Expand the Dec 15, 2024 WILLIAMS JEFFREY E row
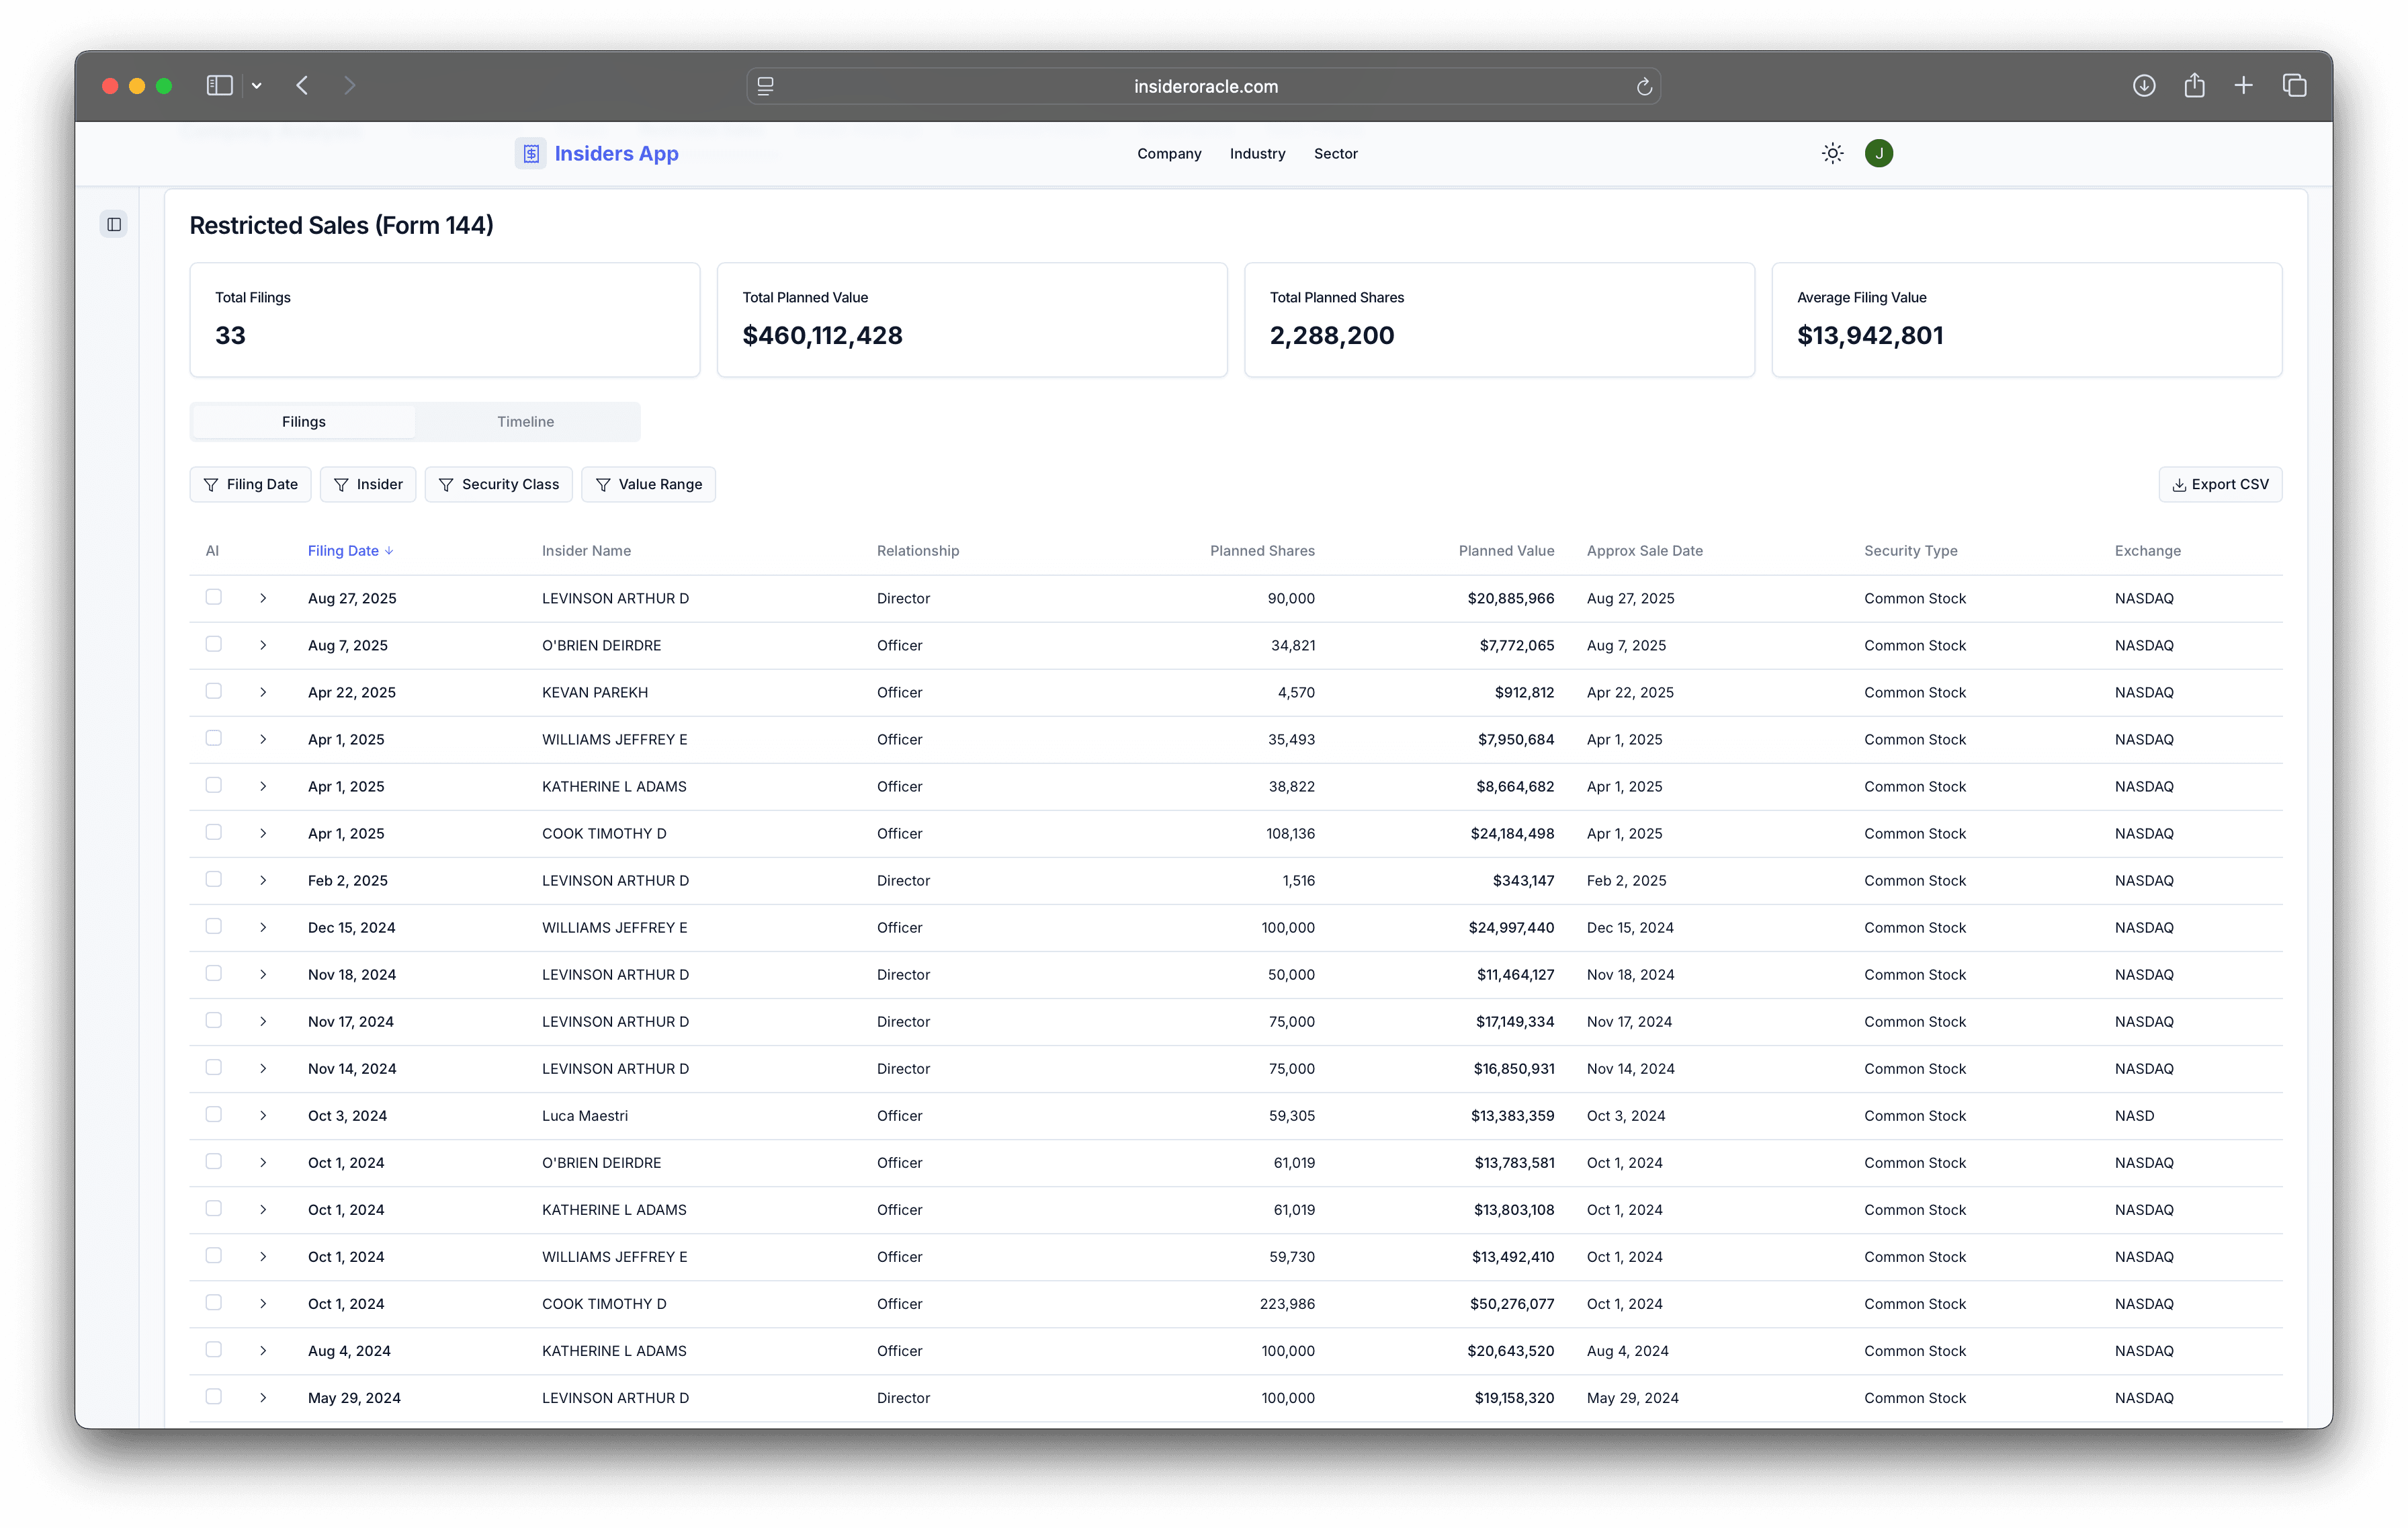Screen dimensions: 2408x1528 [263, 927]
